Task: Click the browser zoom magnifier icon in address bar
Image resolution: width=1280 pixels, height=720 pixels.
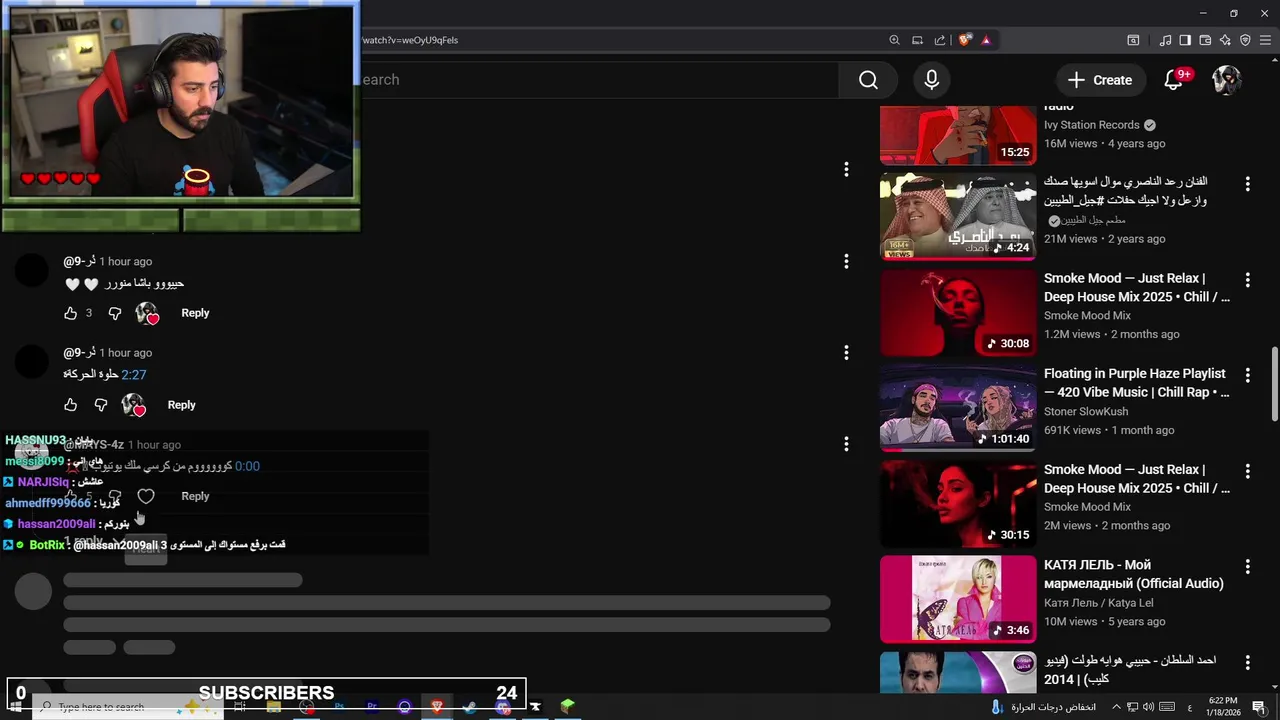Action: (x=894, y=40)
